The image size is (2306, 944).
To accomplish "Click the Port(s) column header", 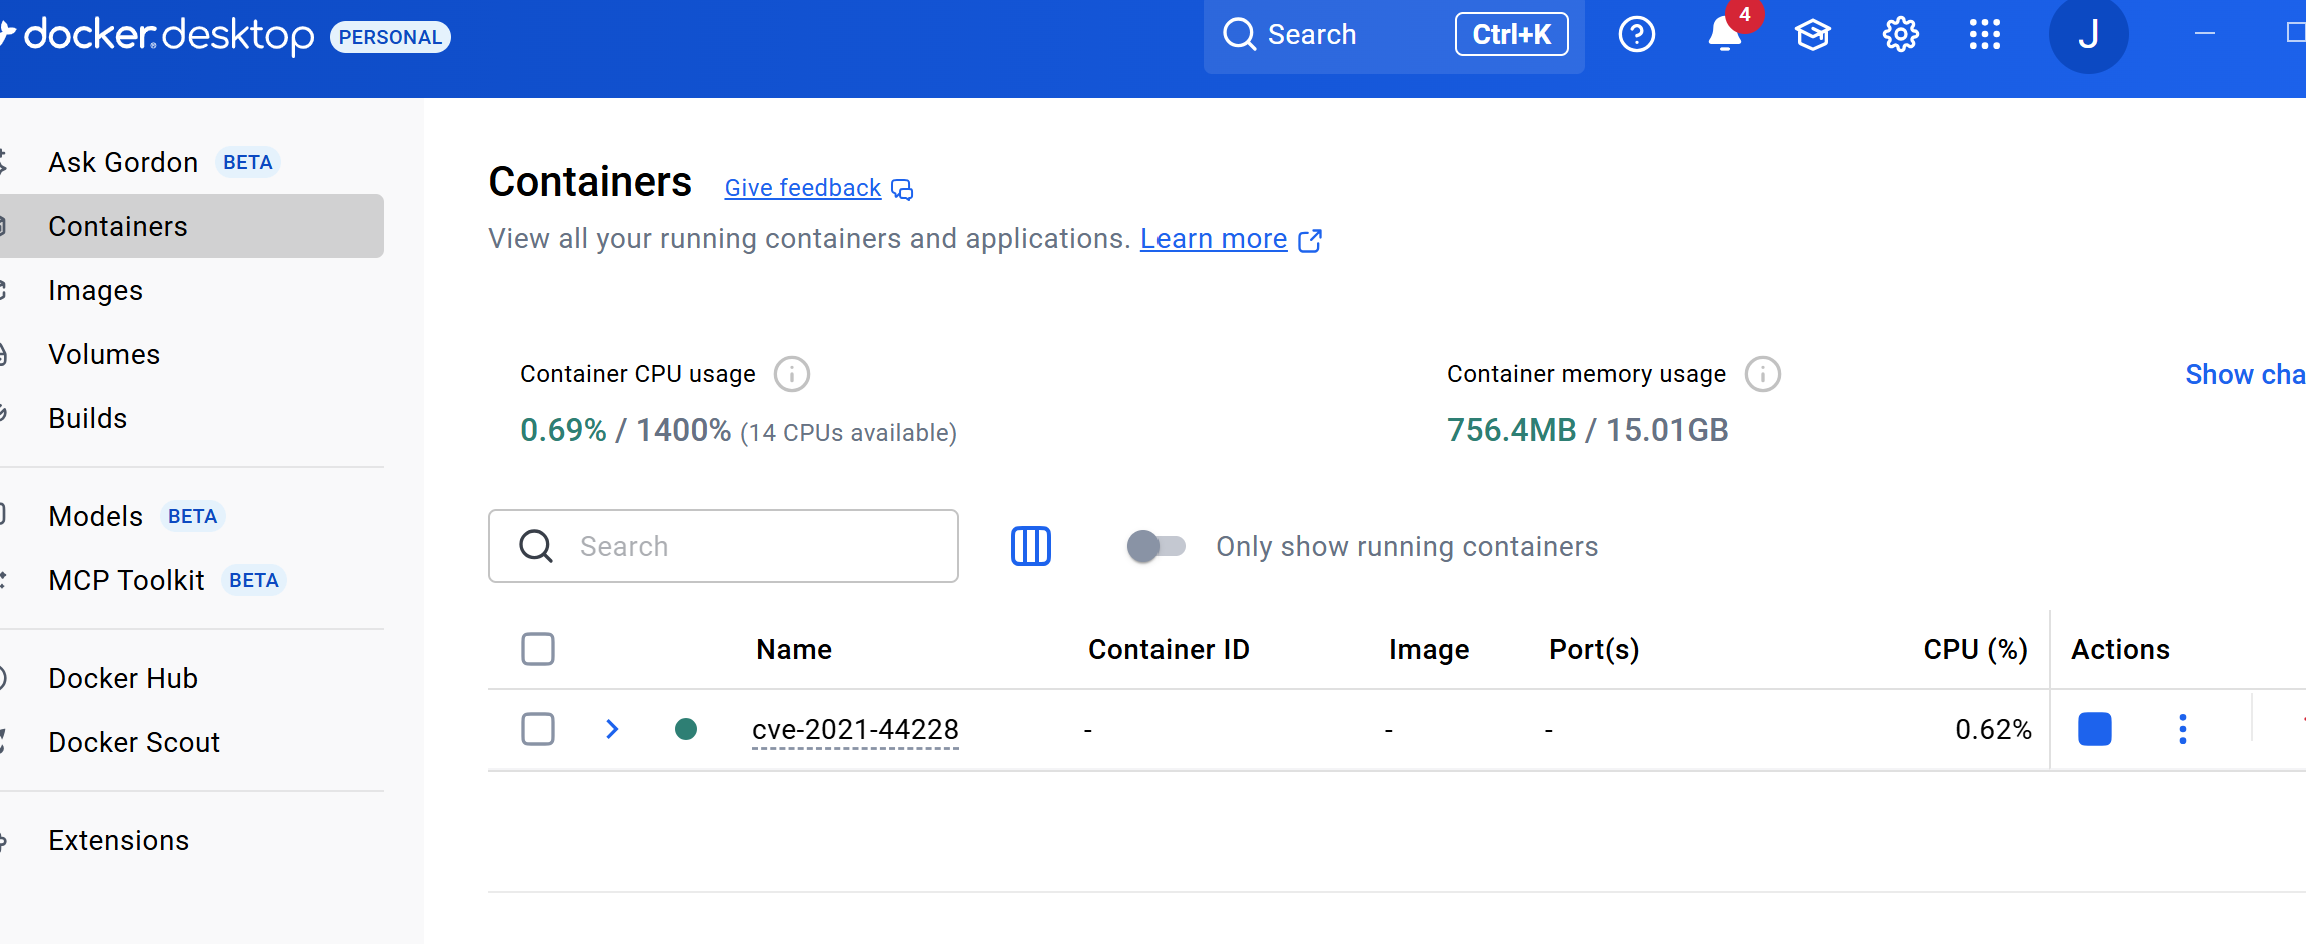I will click(1594, 650).
